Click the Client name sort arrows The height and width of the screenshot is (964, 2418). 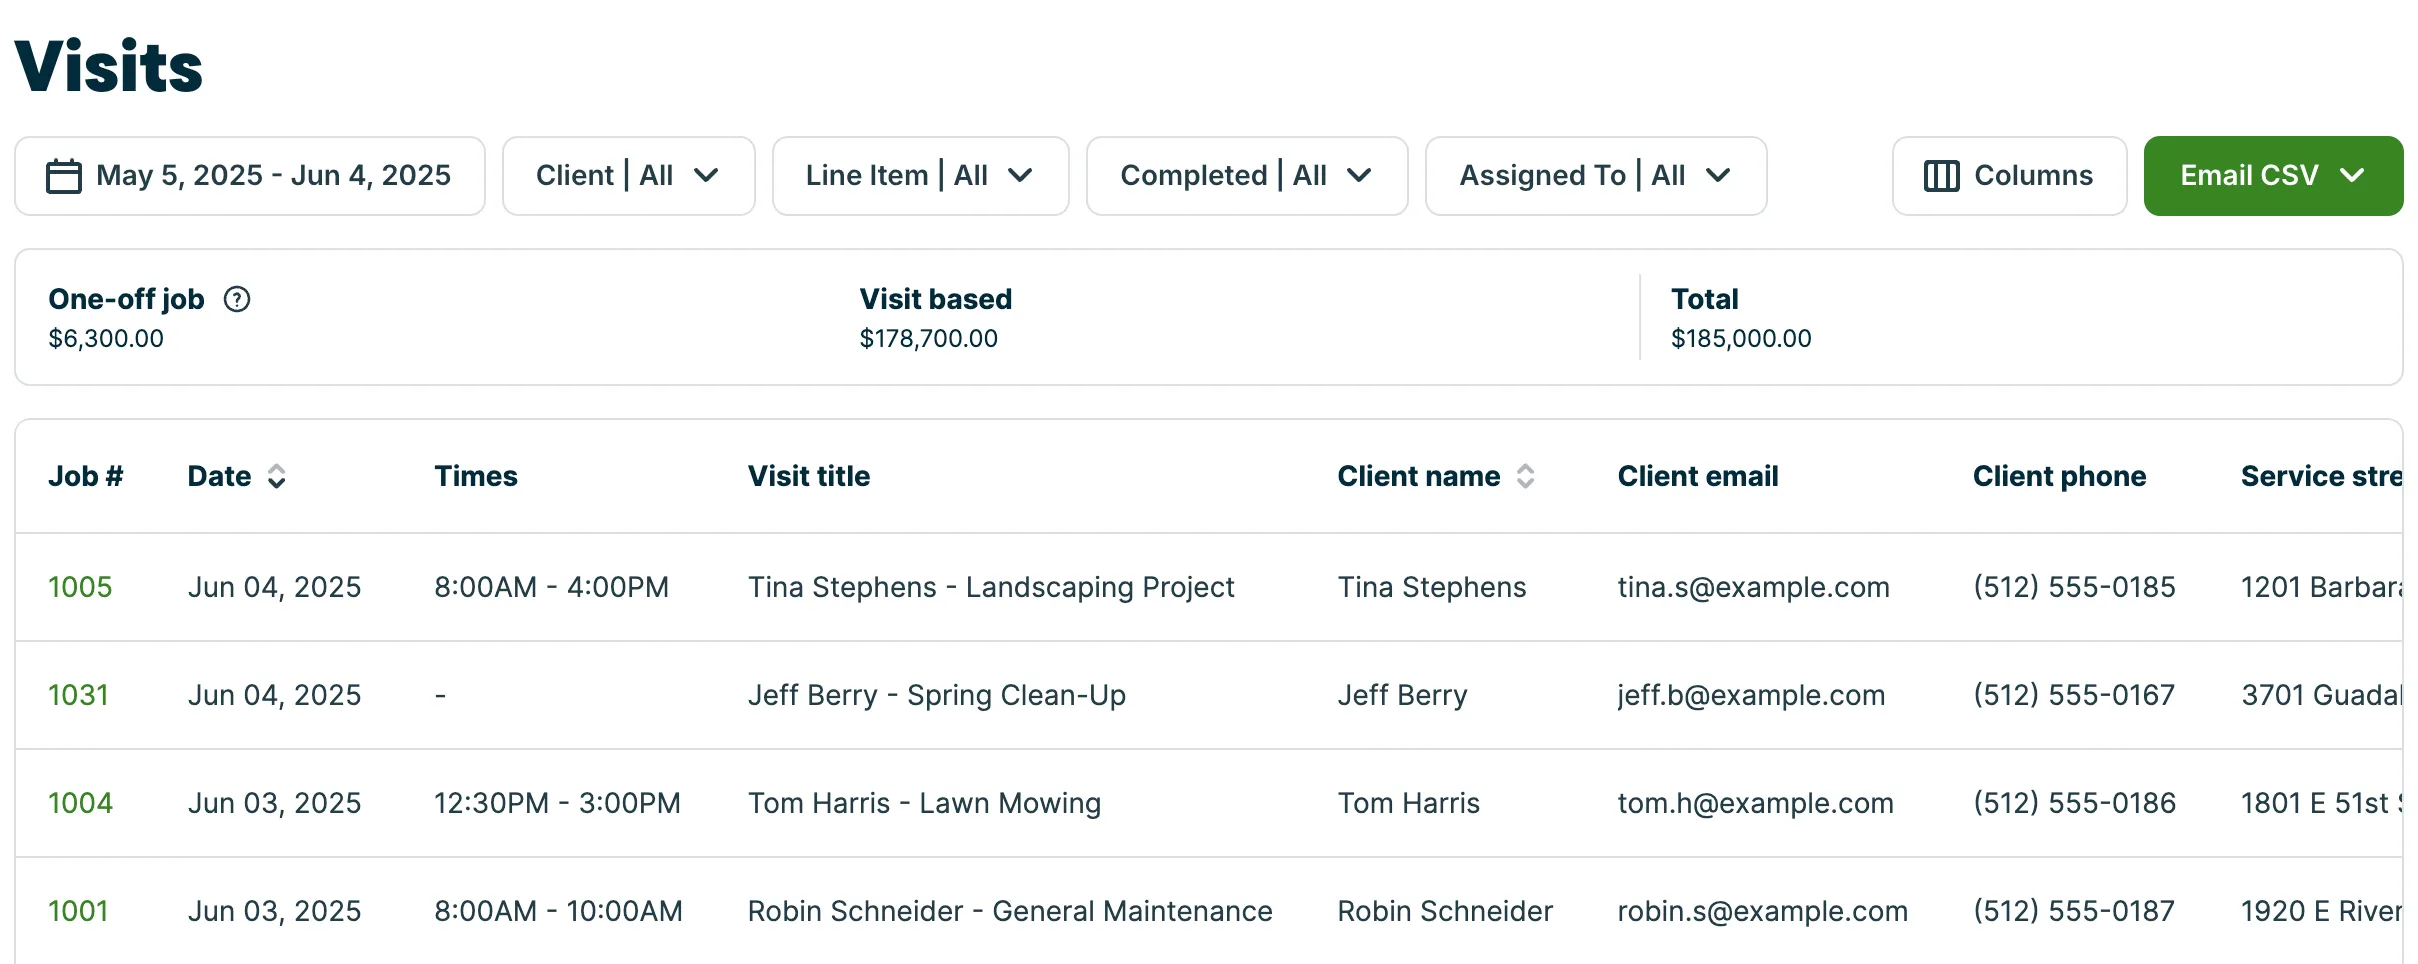1526,476
